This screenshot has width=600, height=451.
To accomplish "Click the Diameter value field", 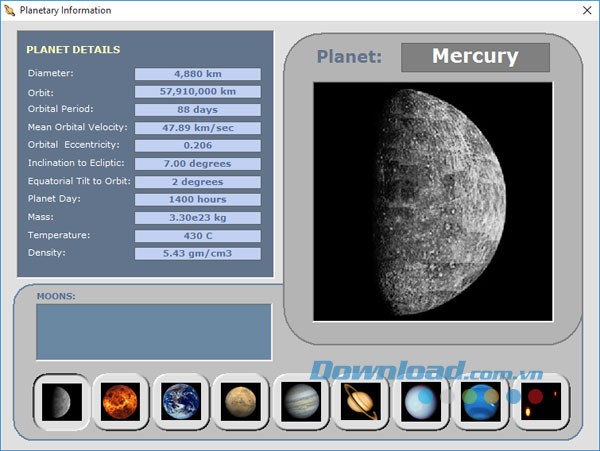I will click(197, 74).
